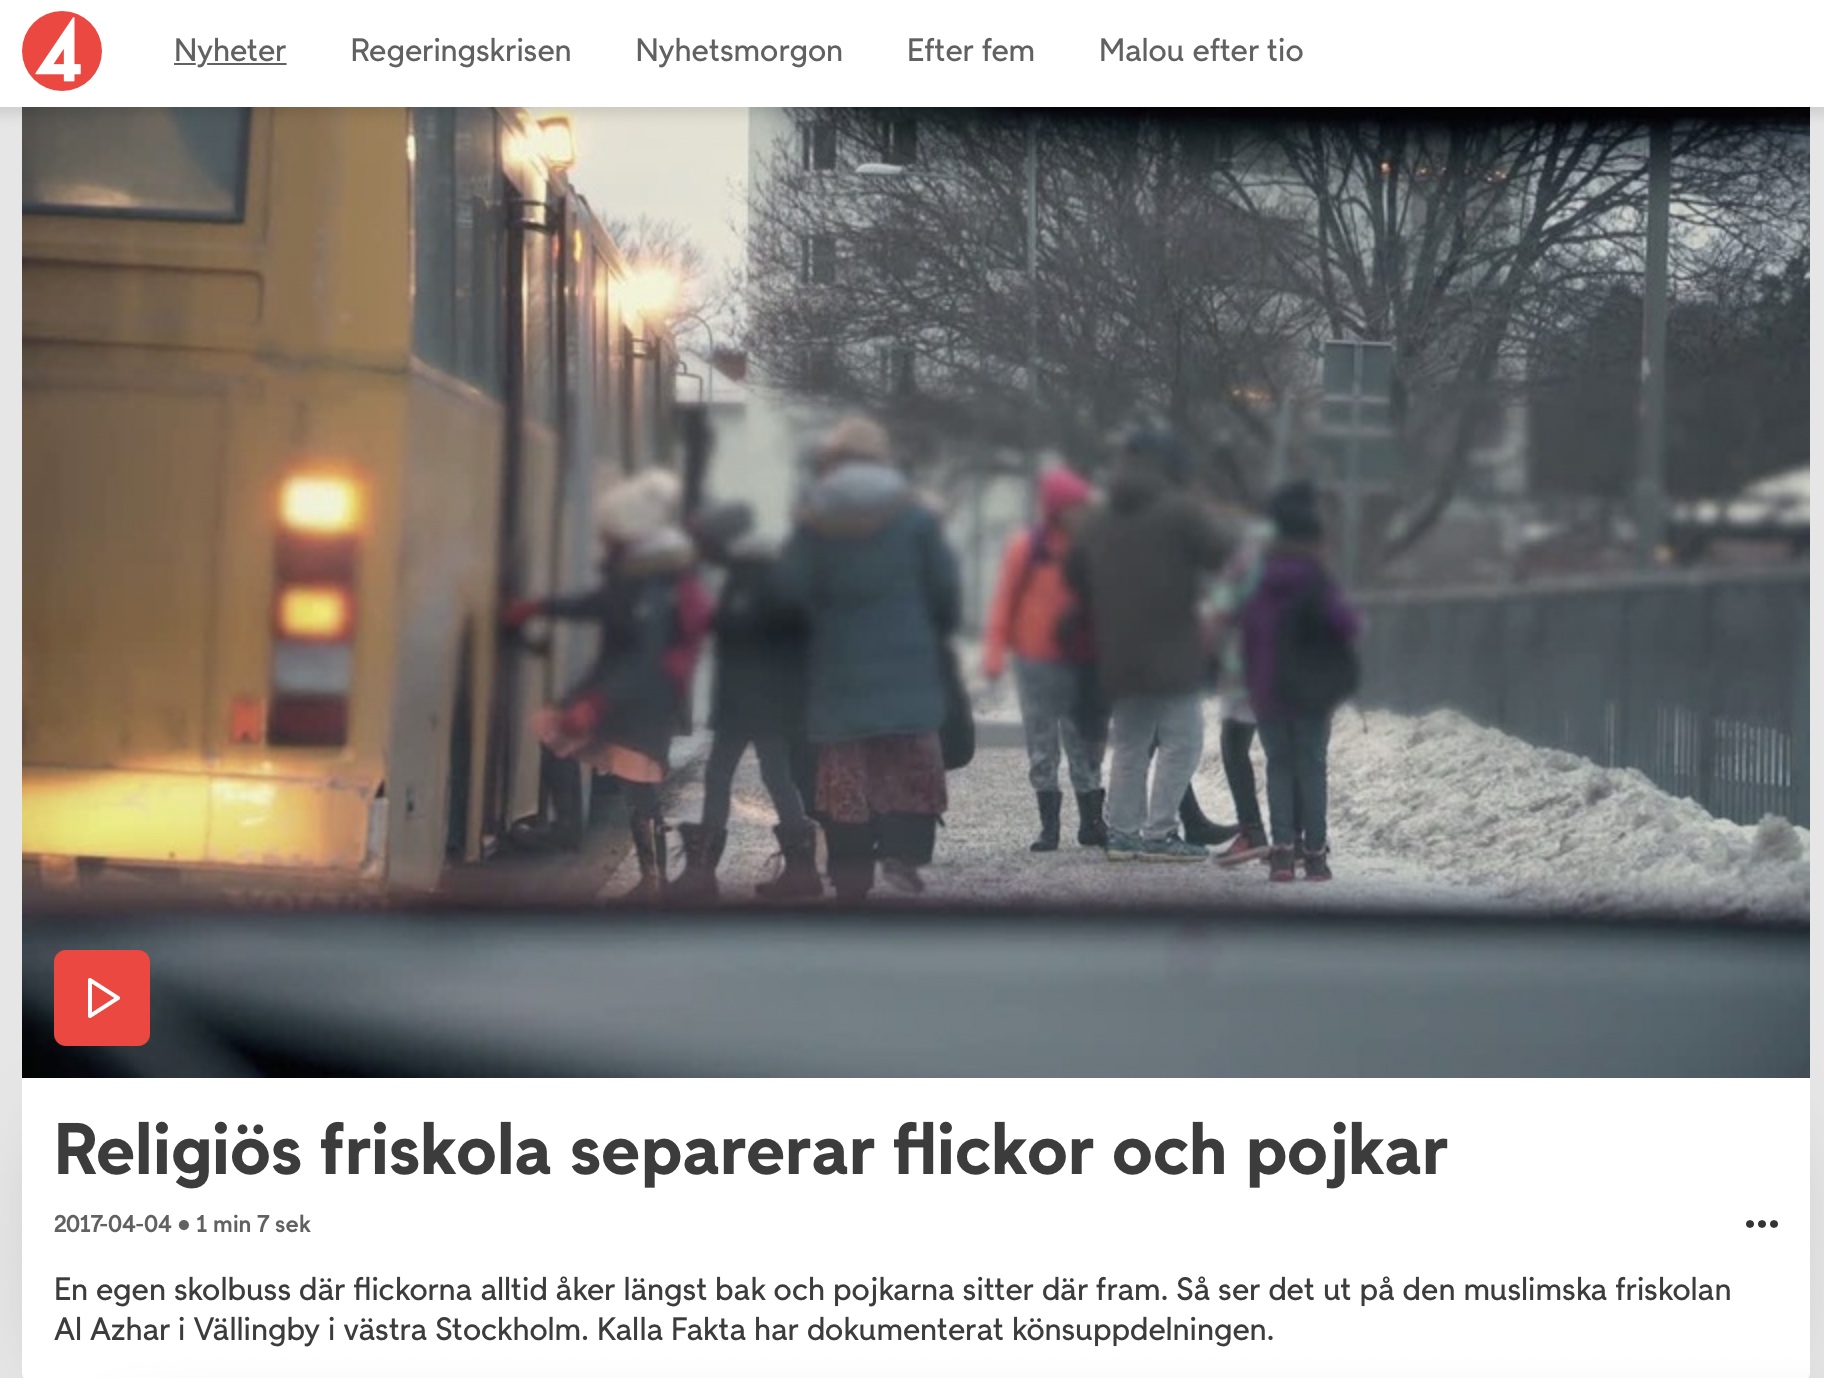Select Nyhetsmorgon in the top menu
The height and width of the screenshot is (1378, 1824).
tap(739, 50)
